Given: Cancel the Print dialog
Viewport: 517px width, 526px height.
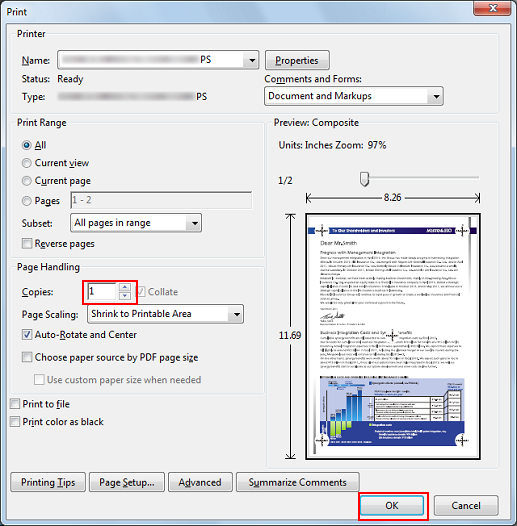Looking at the screenshot, I should [466, 506].
